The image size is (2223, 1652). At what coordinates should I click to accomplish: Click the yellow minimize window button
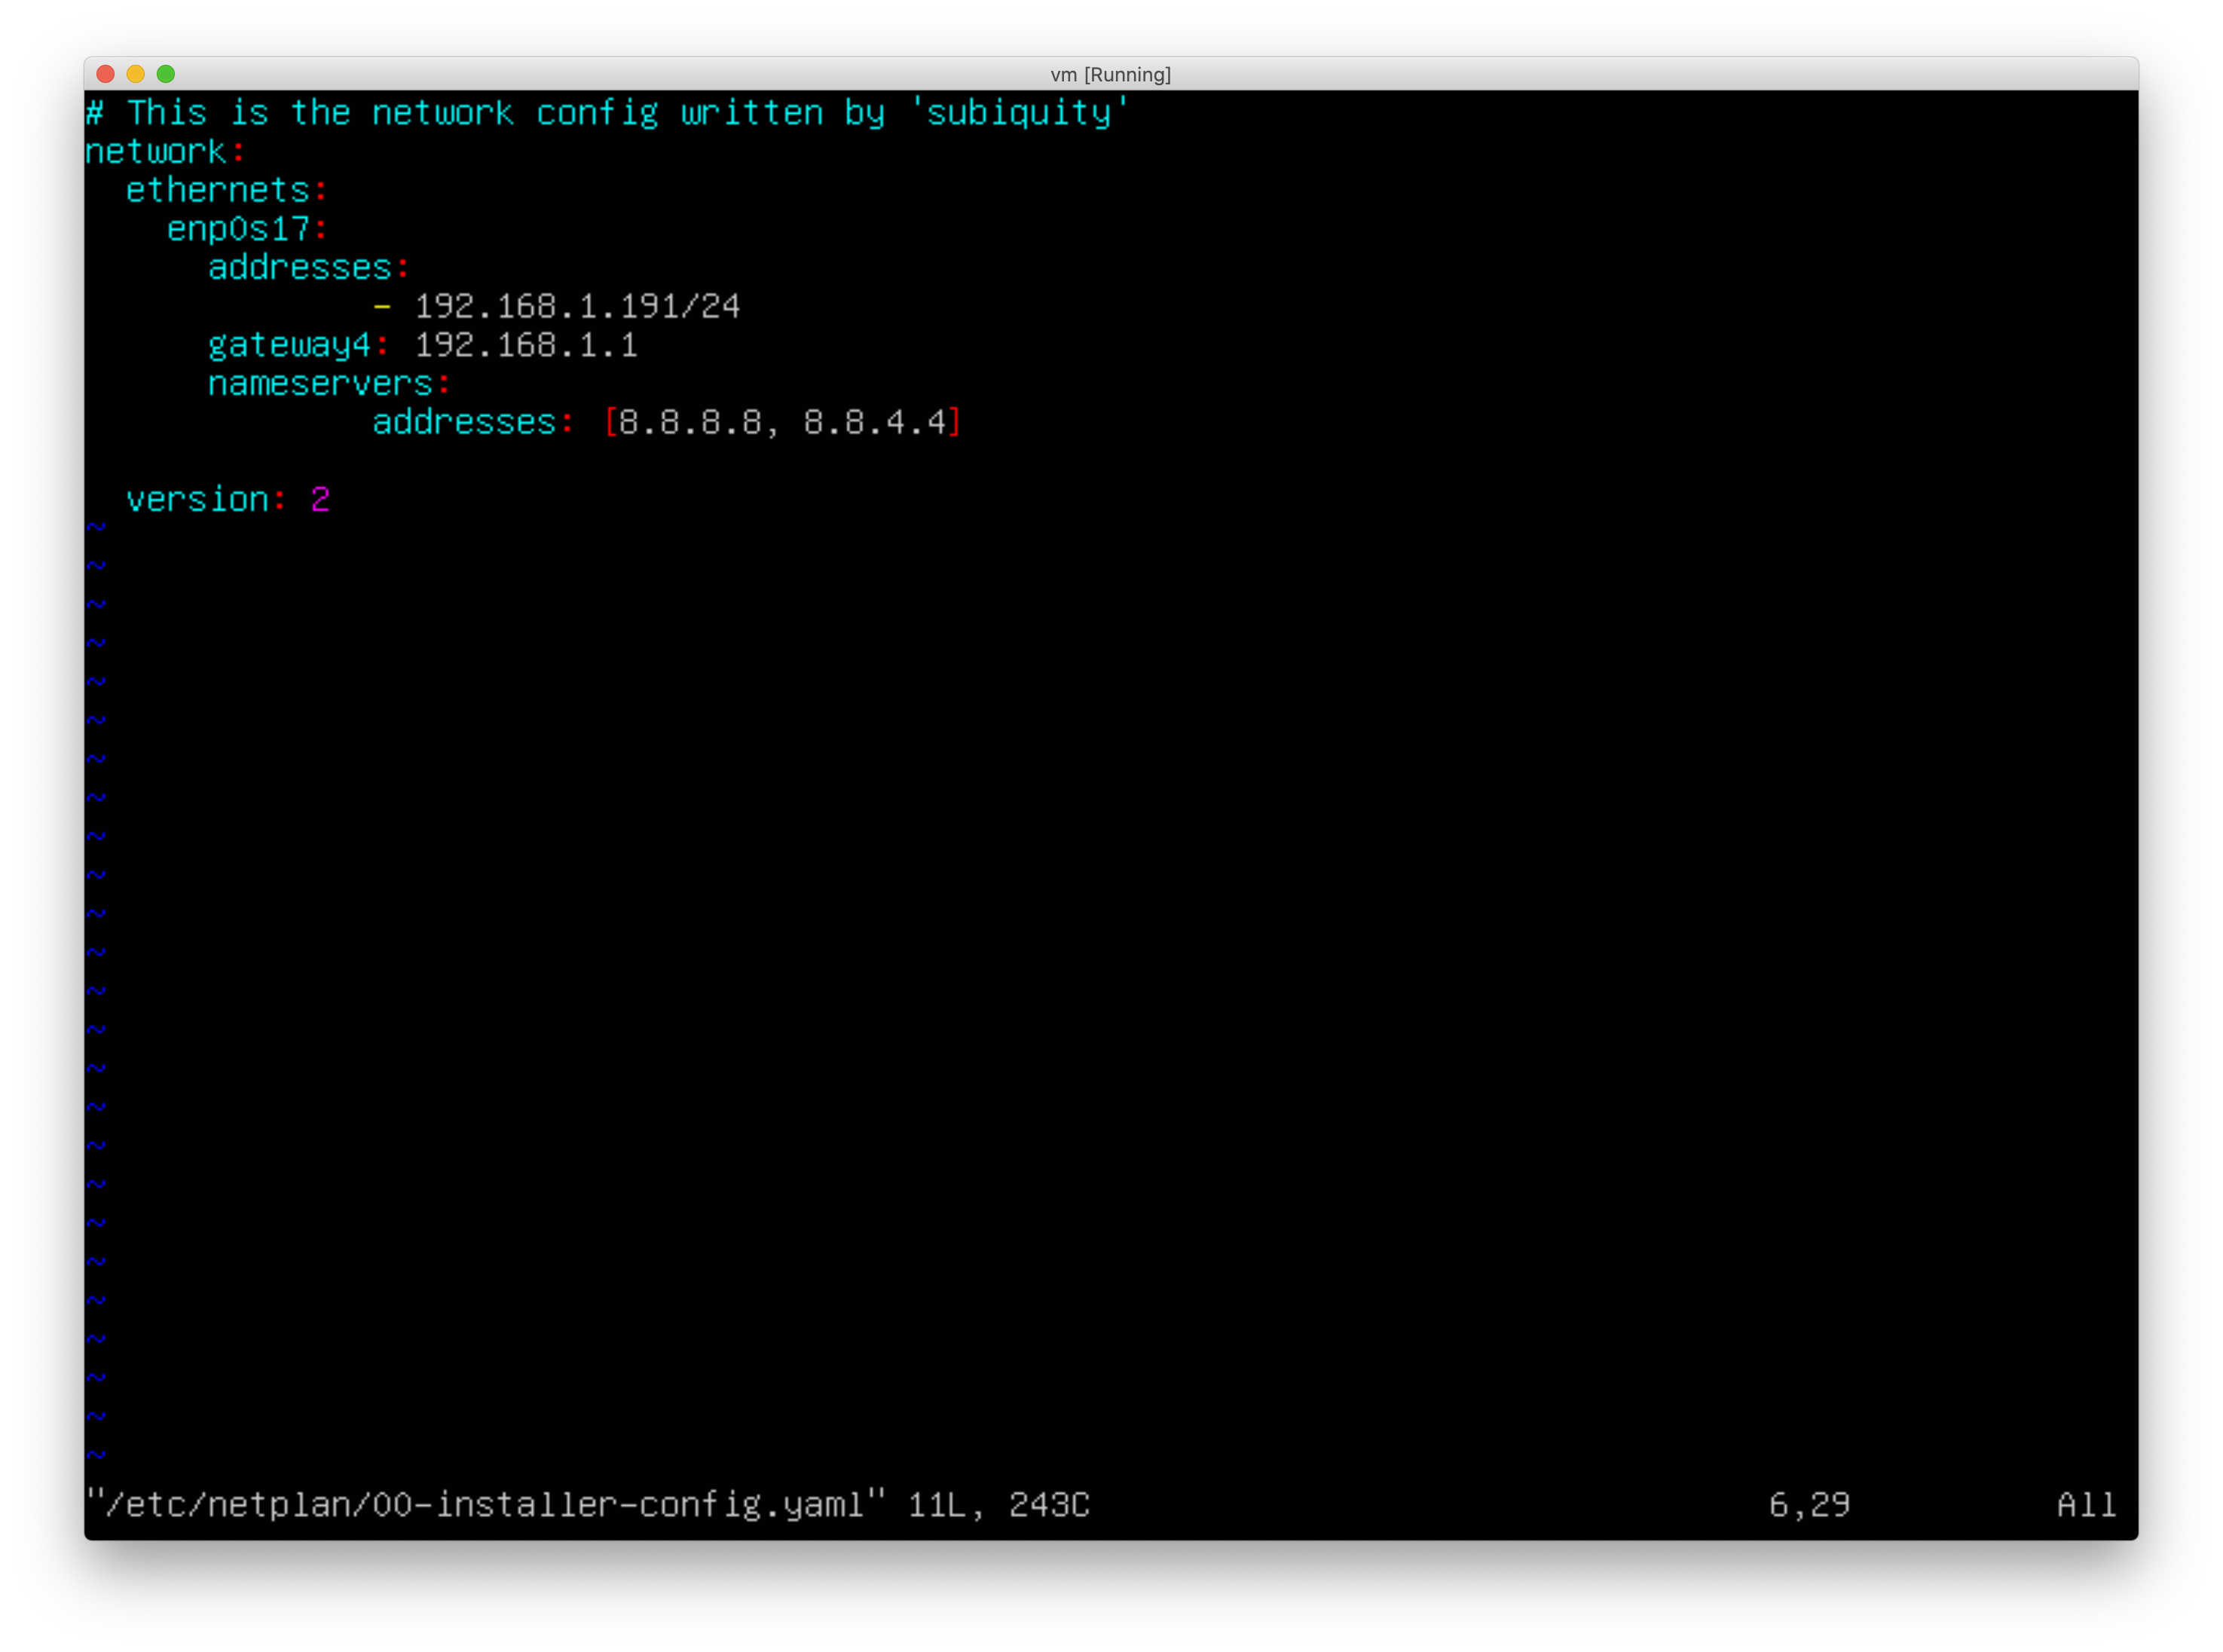coord(136,74)
